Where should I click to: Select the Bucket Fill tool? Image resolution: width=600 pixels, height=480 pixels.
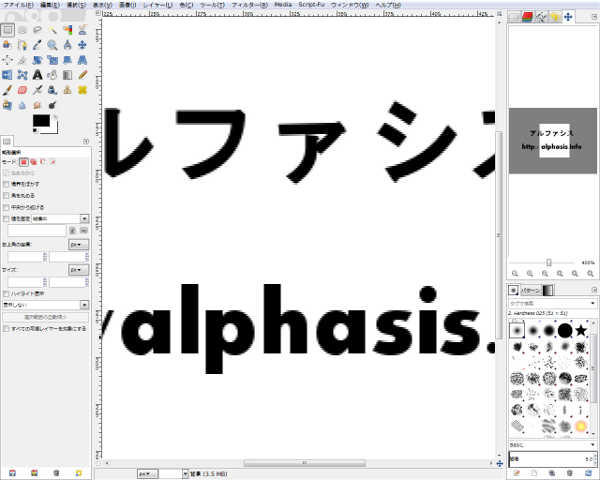52,75
